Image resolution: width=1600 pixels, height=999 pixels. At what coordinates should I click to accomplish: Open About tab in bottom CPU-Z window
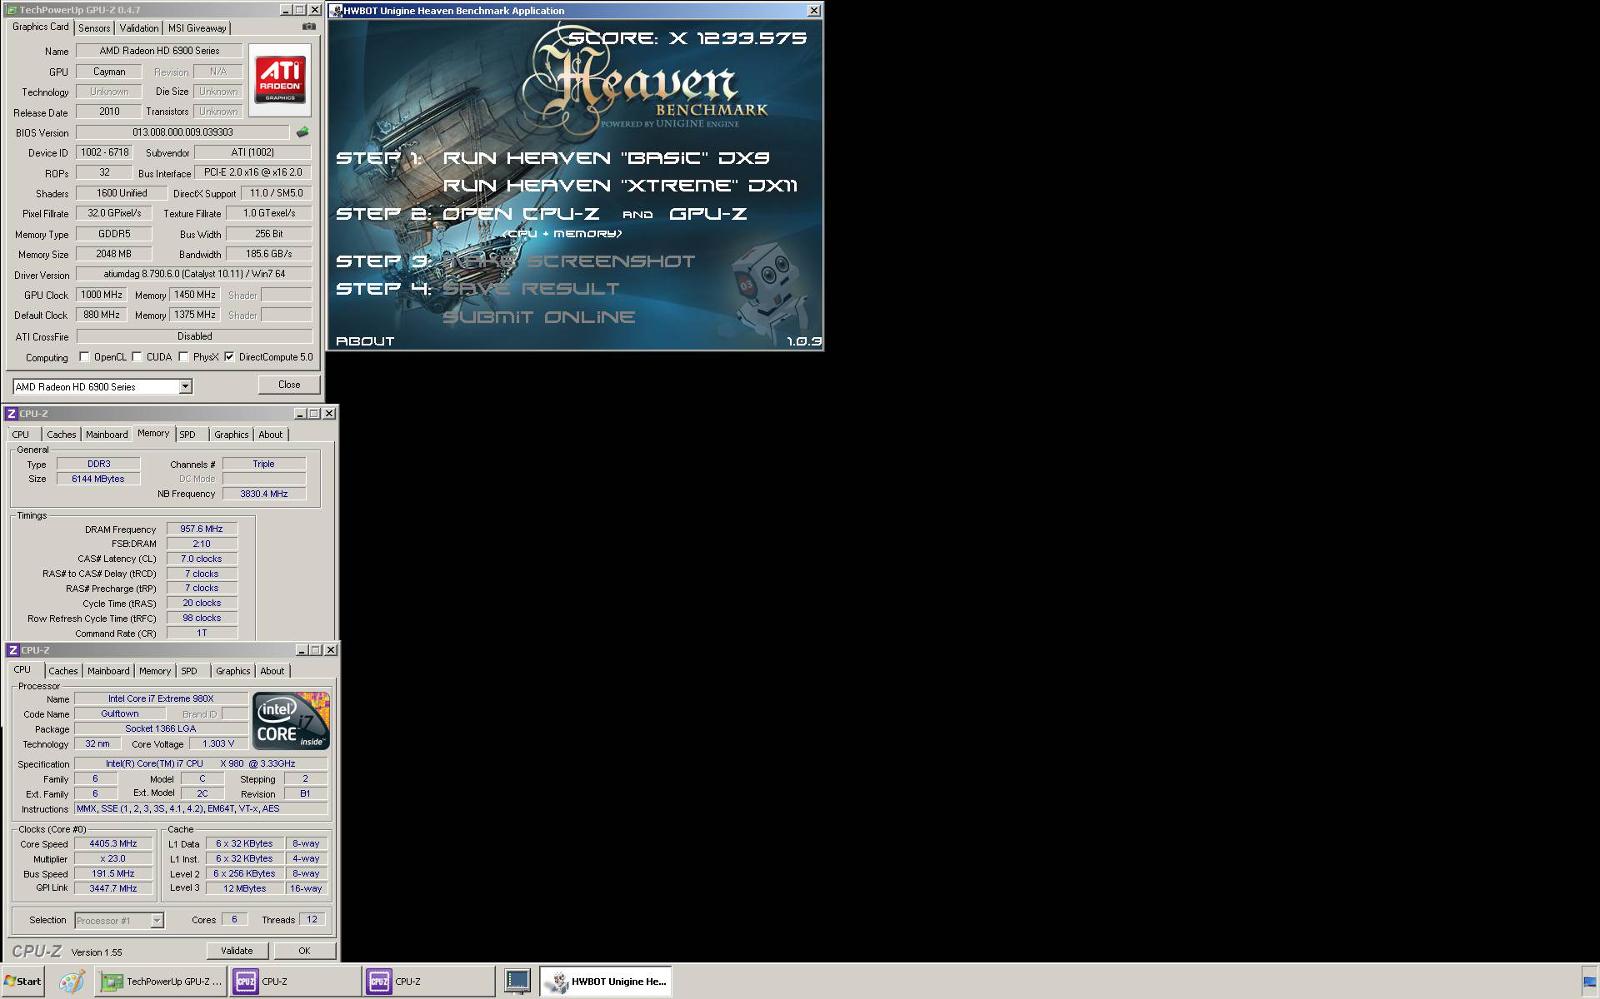pyautogui.click(x=272, y=671)
